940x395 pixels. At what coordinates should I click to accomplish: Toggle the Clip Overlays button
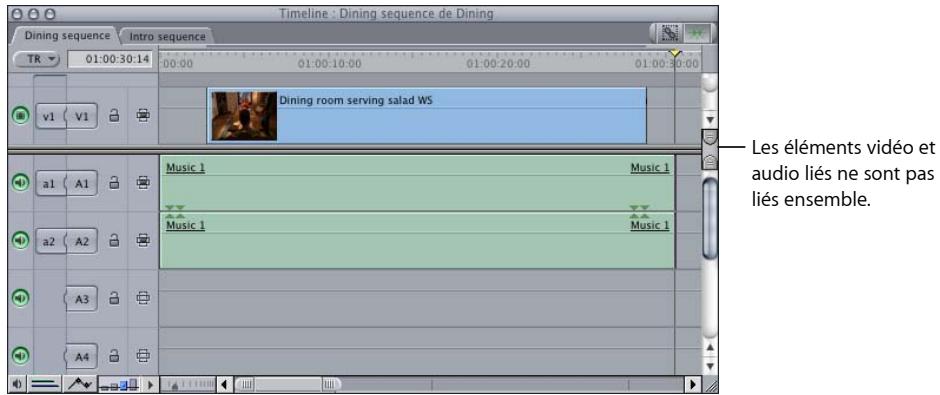[x=80, y=384]
